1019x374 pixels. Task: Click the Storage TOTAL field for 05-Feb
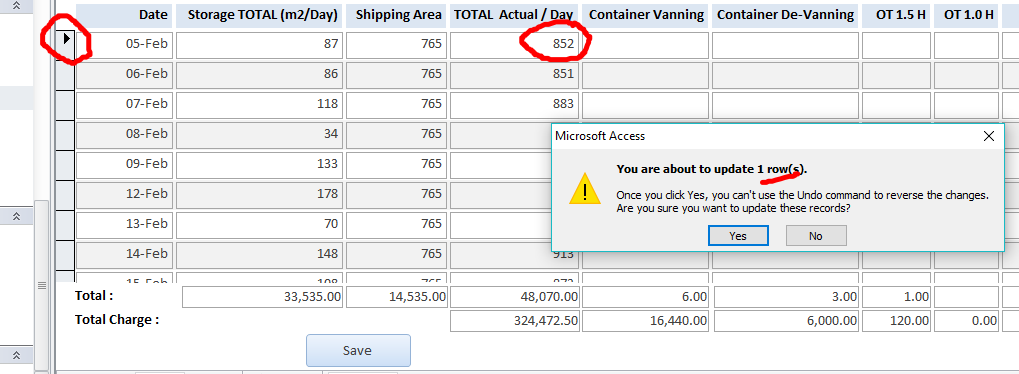pyautogui.click(x=259, y=44)
